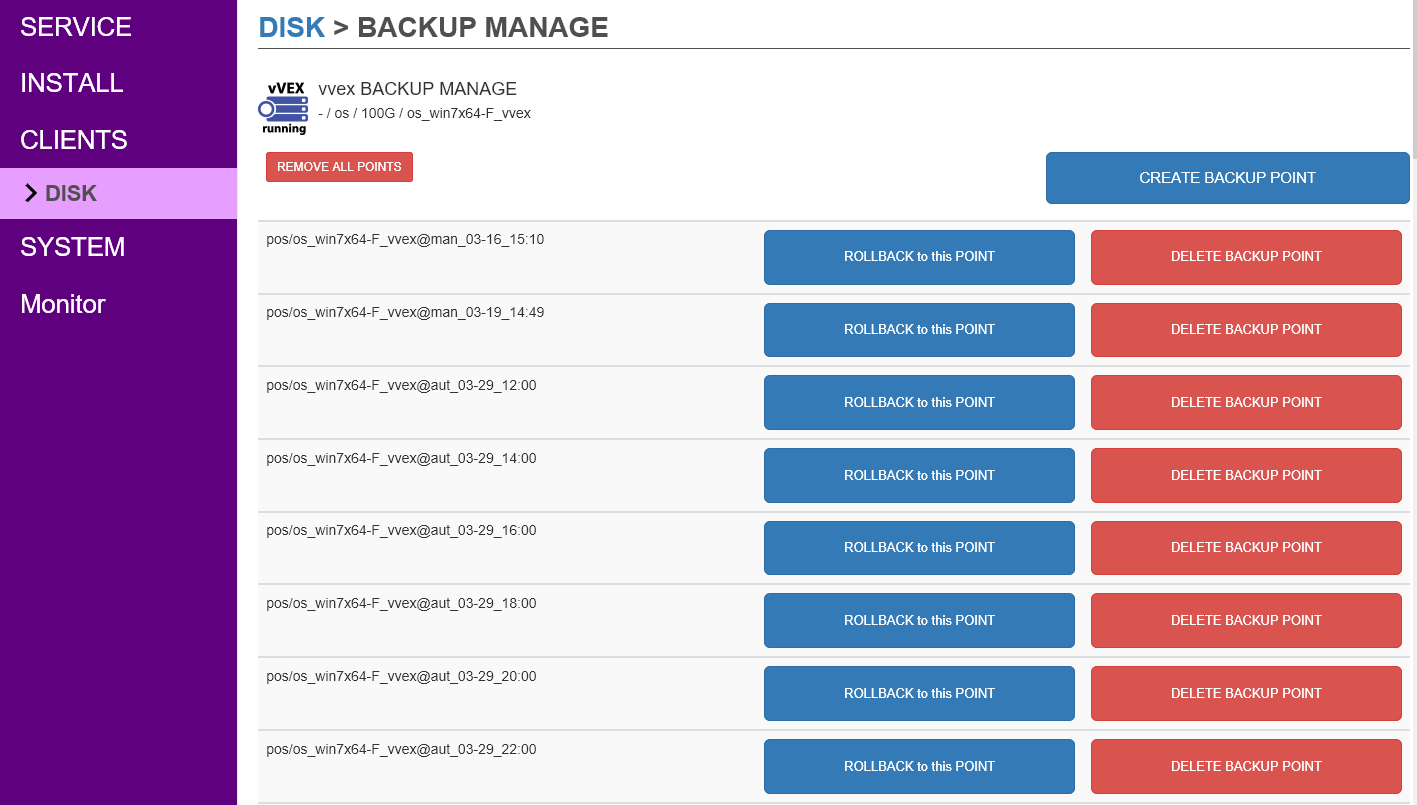Rollback to the aut_03-29_14:00 point
Screen dimensions: 1417x805
click(919, 476)
